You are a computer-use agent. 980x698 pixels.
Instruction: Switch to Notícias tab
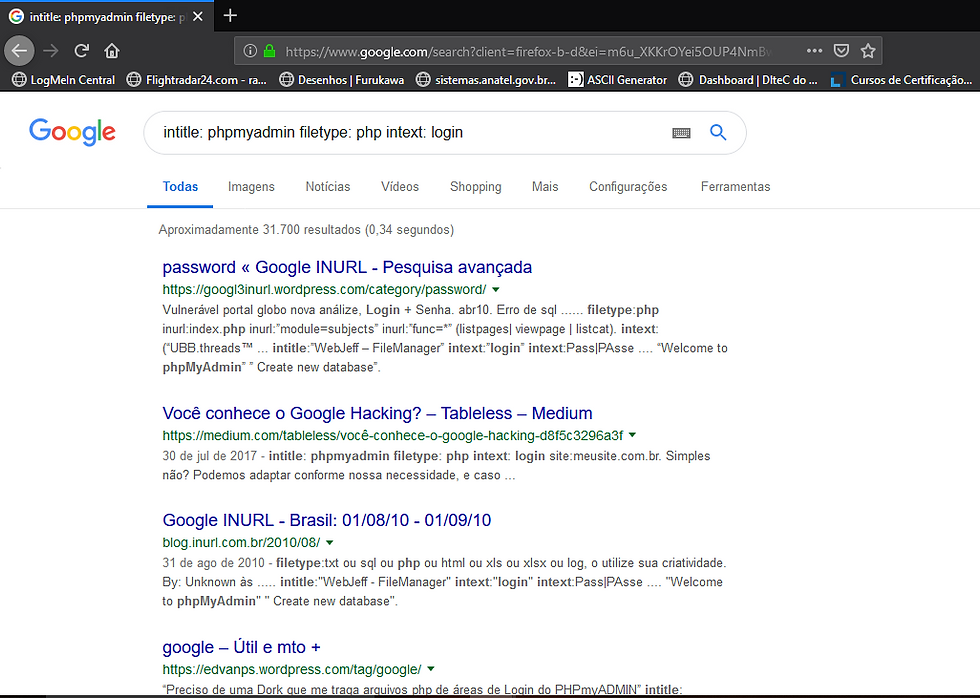pyautogui.click(x=328, y=187)
